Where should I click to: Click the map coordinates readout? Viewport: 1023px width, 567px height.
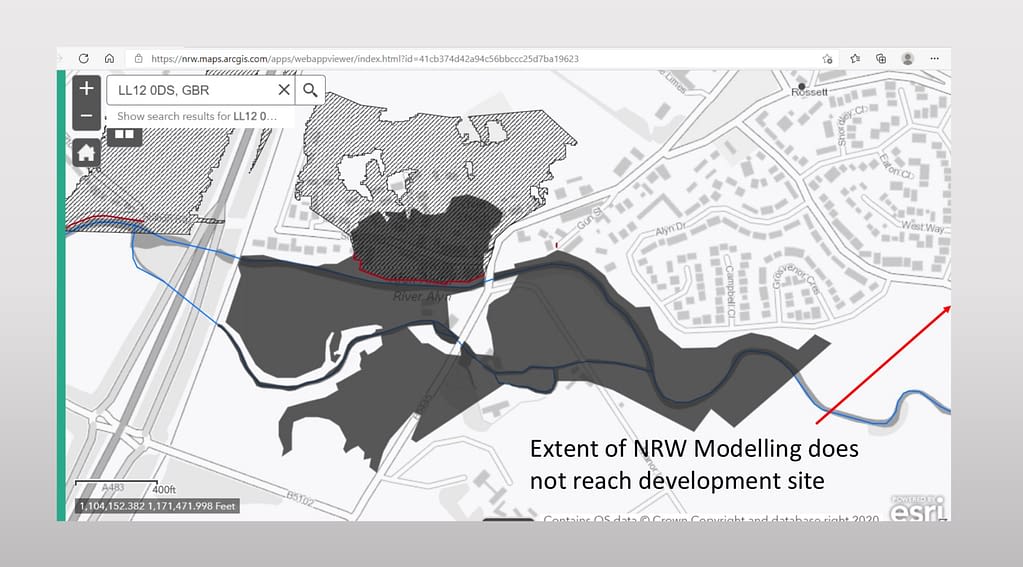tap(155, 507)
